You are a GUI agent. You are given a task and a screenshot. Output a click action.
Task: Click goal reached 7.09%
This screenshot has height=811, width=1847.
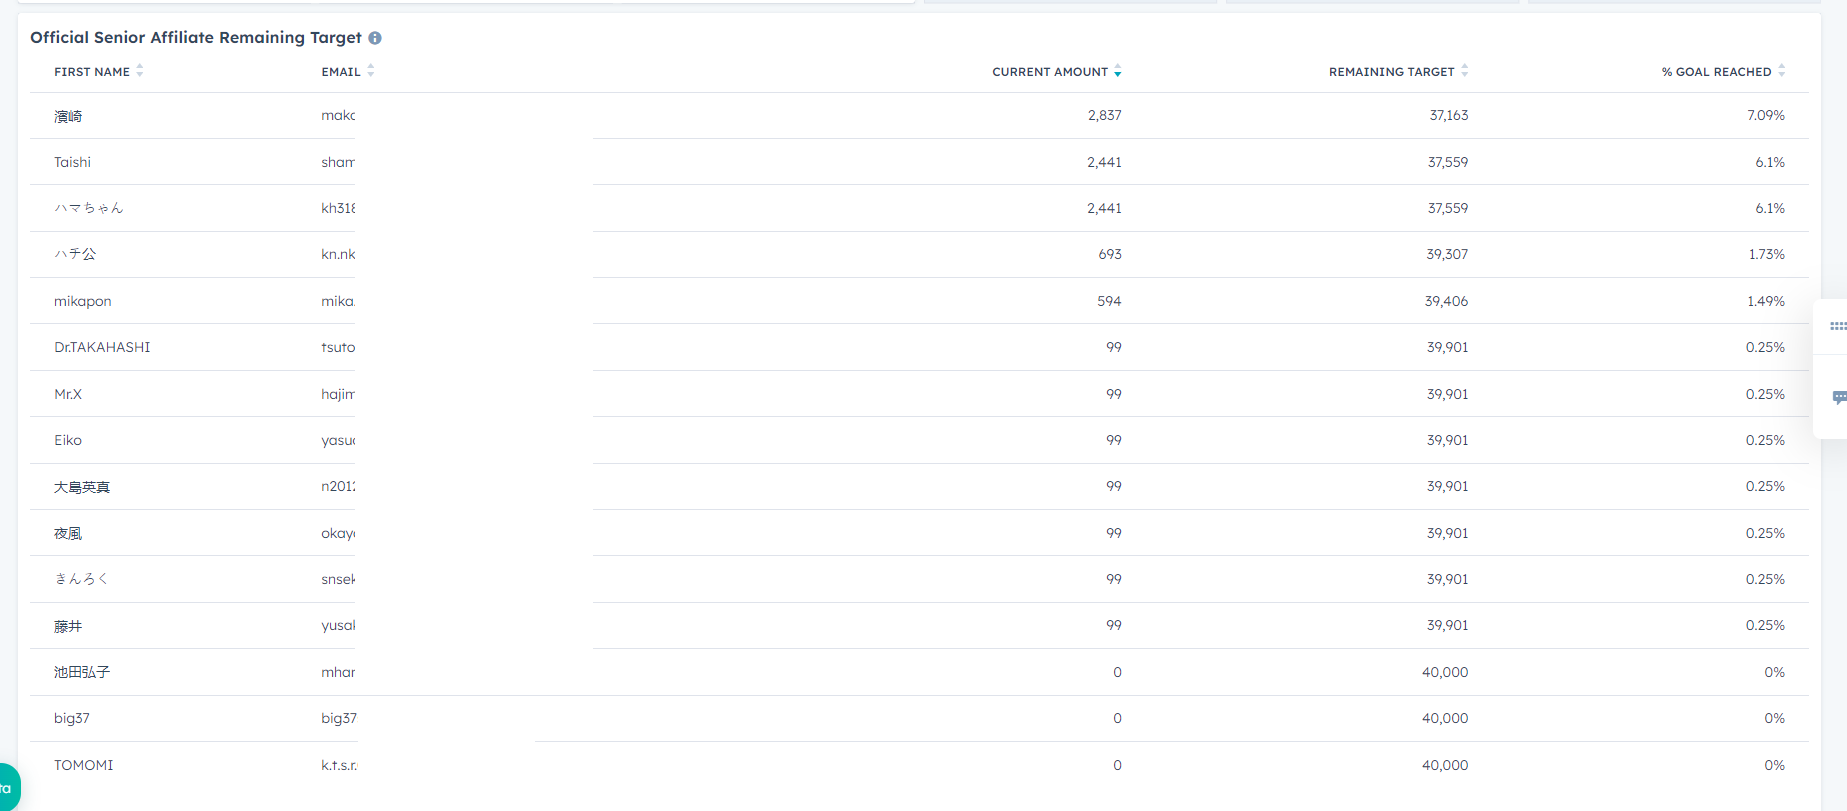[x=1766, y=115]
